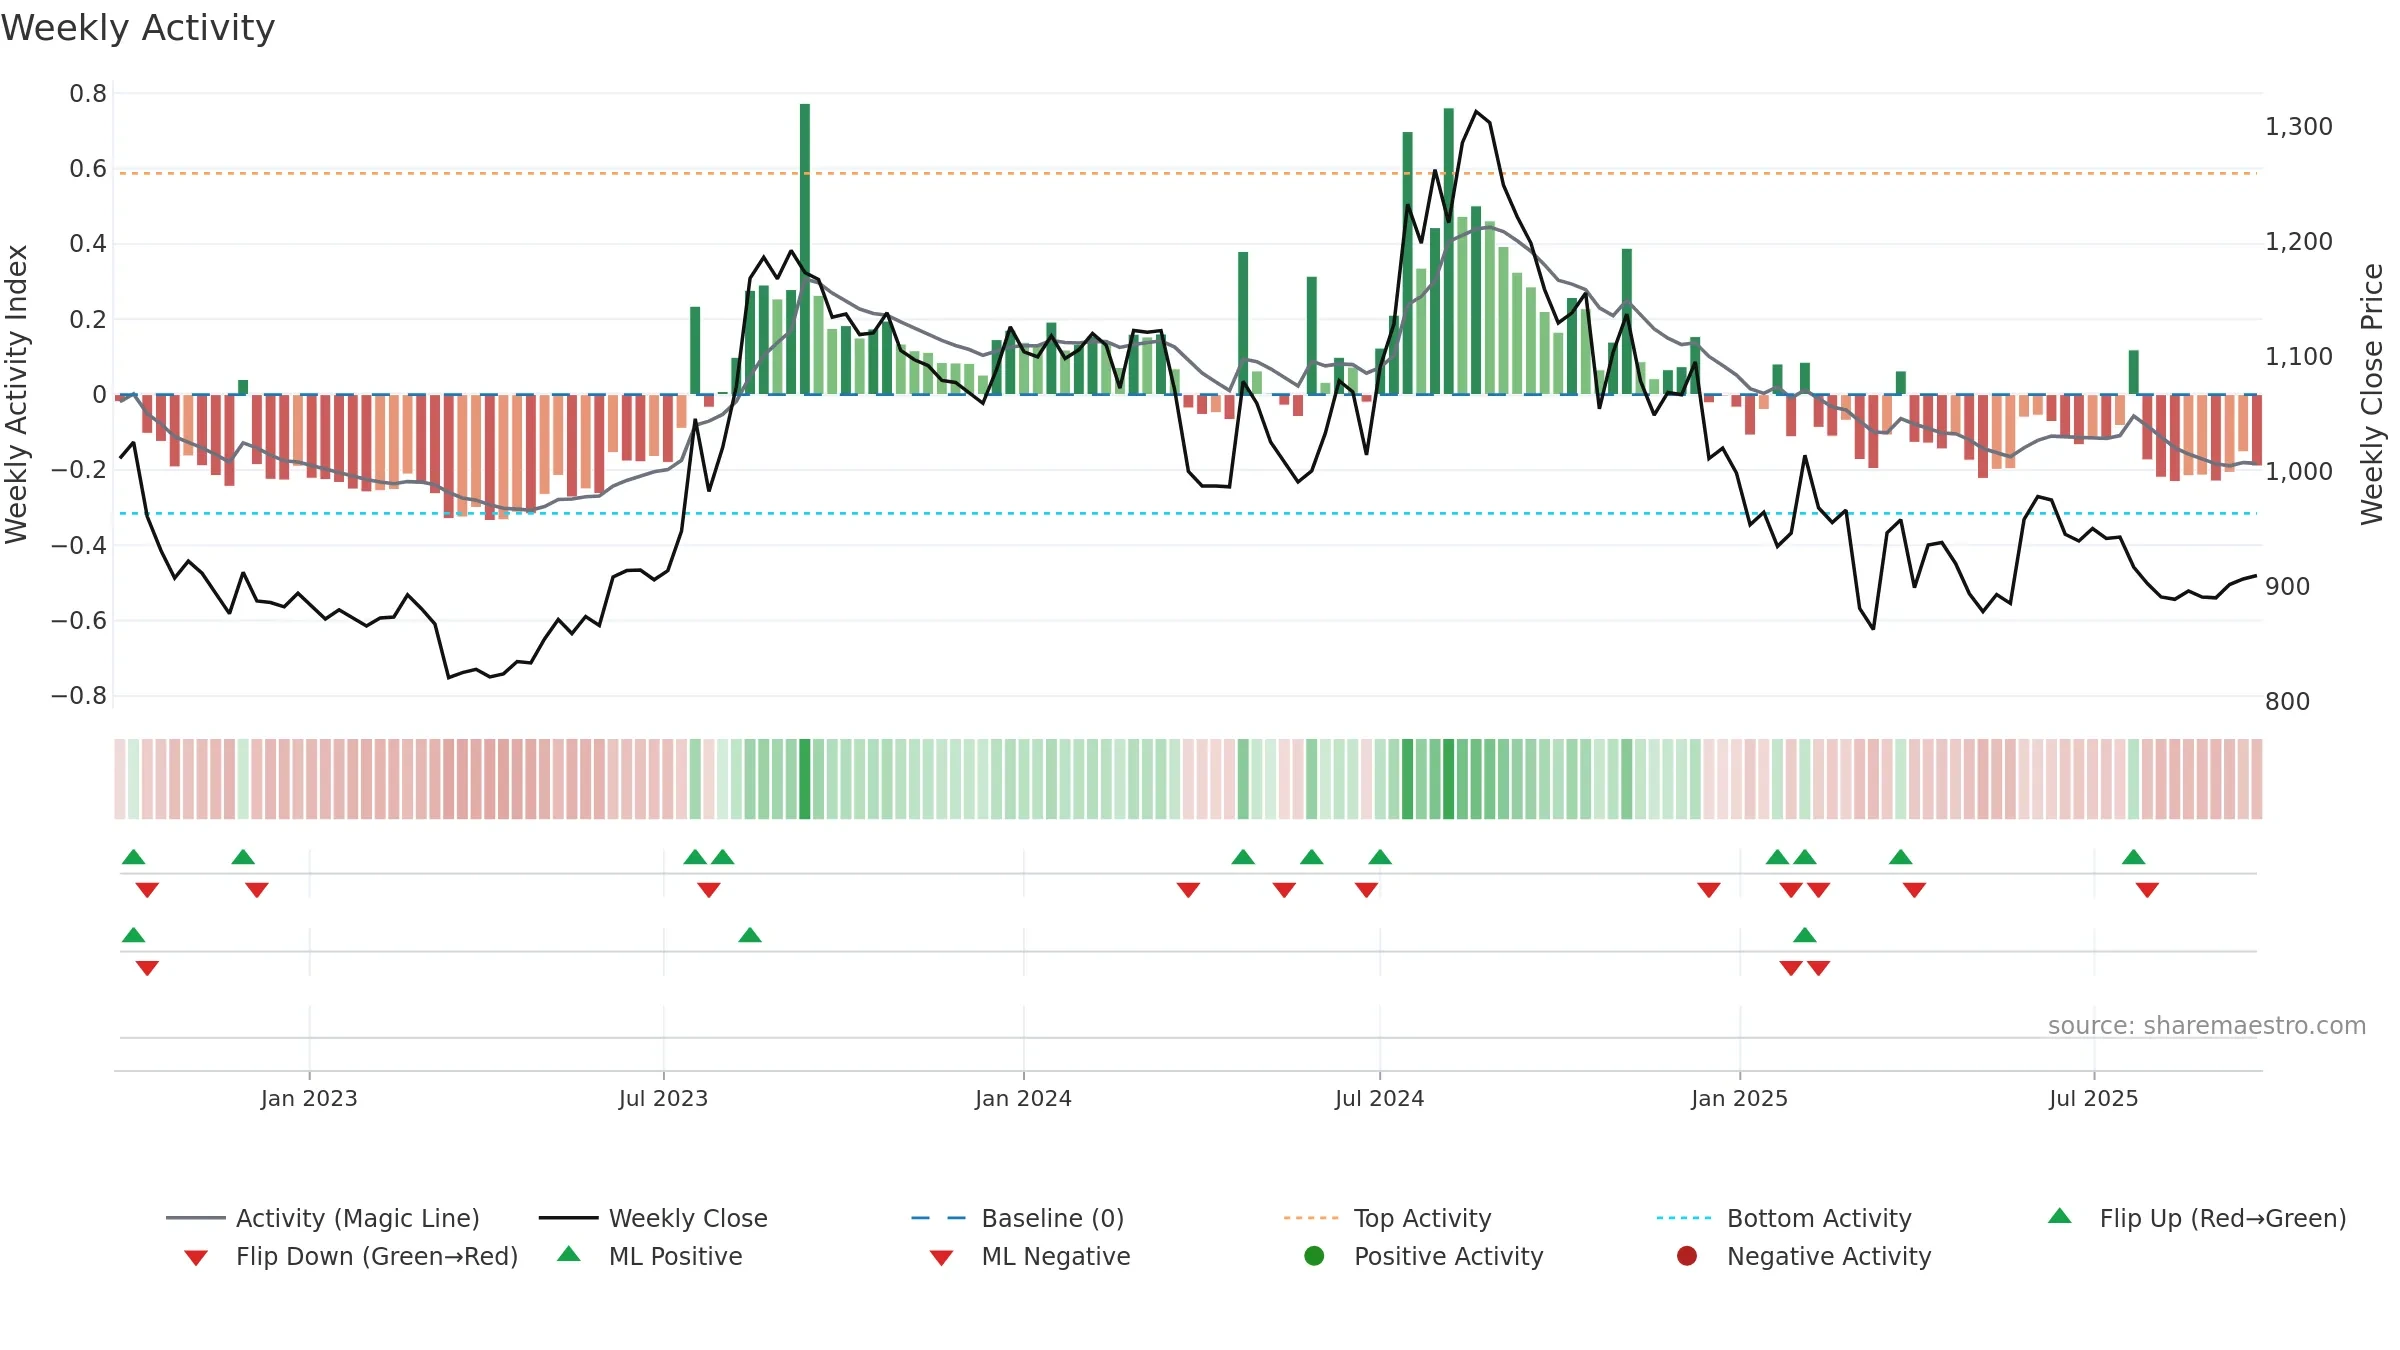Click the last flip-up marker after Jul 2025
Image resolution: width=2400 pixels, height=1350 pixels.
[2133, 857]
